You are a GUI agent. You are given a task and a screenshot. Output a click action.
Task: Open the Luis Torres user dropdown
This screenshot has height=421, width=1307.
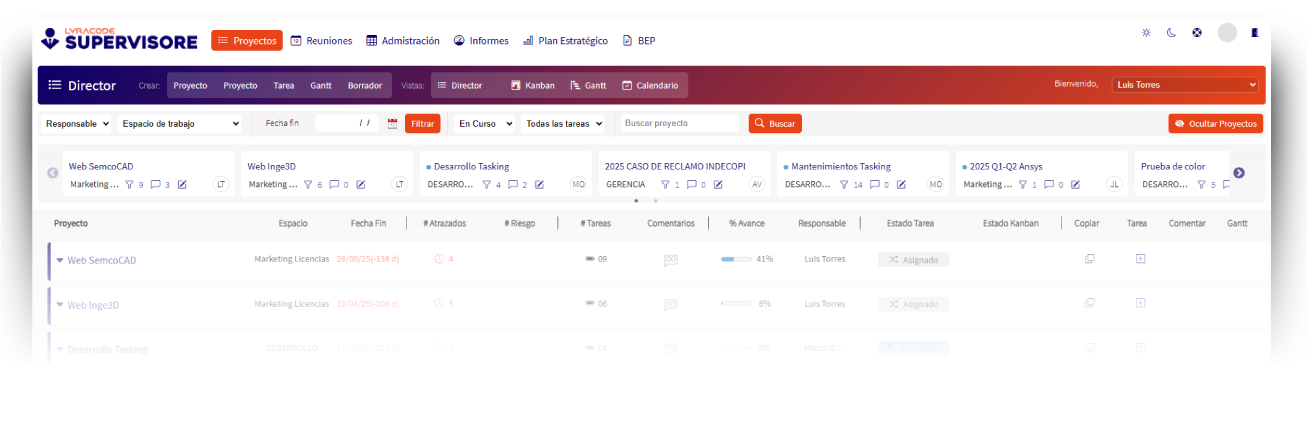[x=1185, y=85]
